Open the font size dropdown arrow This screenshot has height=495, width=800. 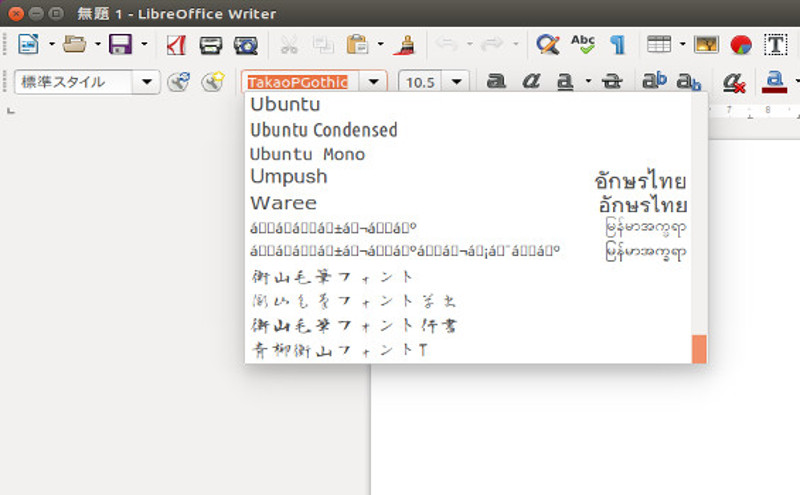click(457, 82)
